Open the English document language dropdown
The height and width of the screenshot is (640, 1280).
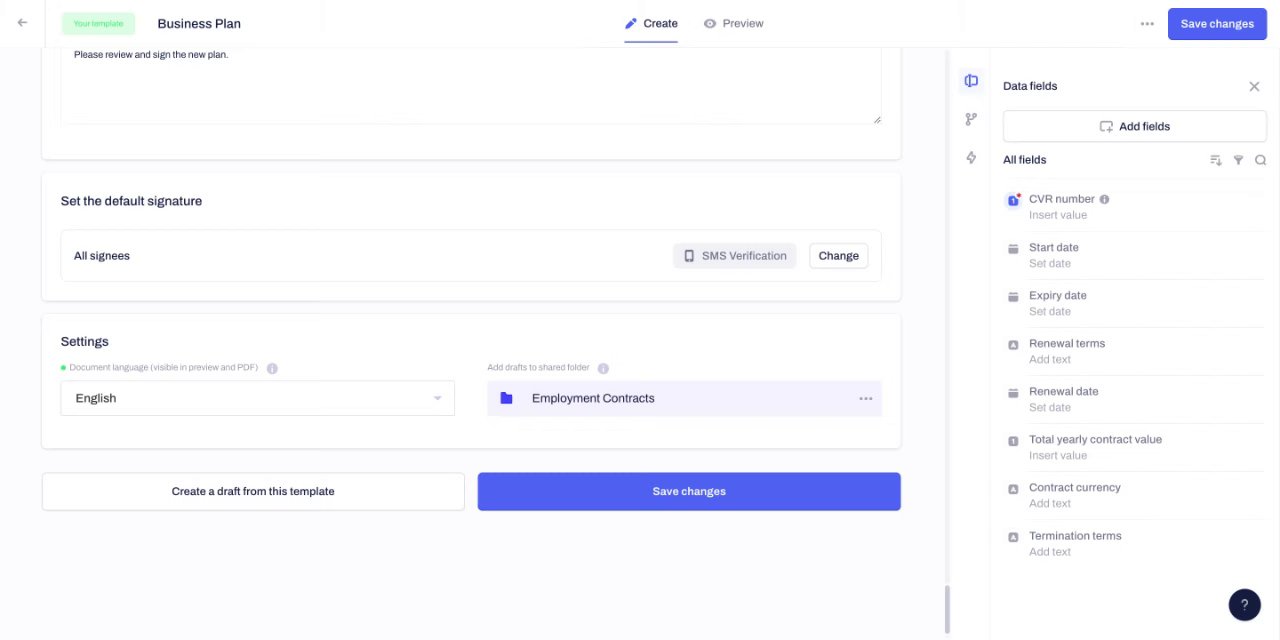[x=257, y=398]
